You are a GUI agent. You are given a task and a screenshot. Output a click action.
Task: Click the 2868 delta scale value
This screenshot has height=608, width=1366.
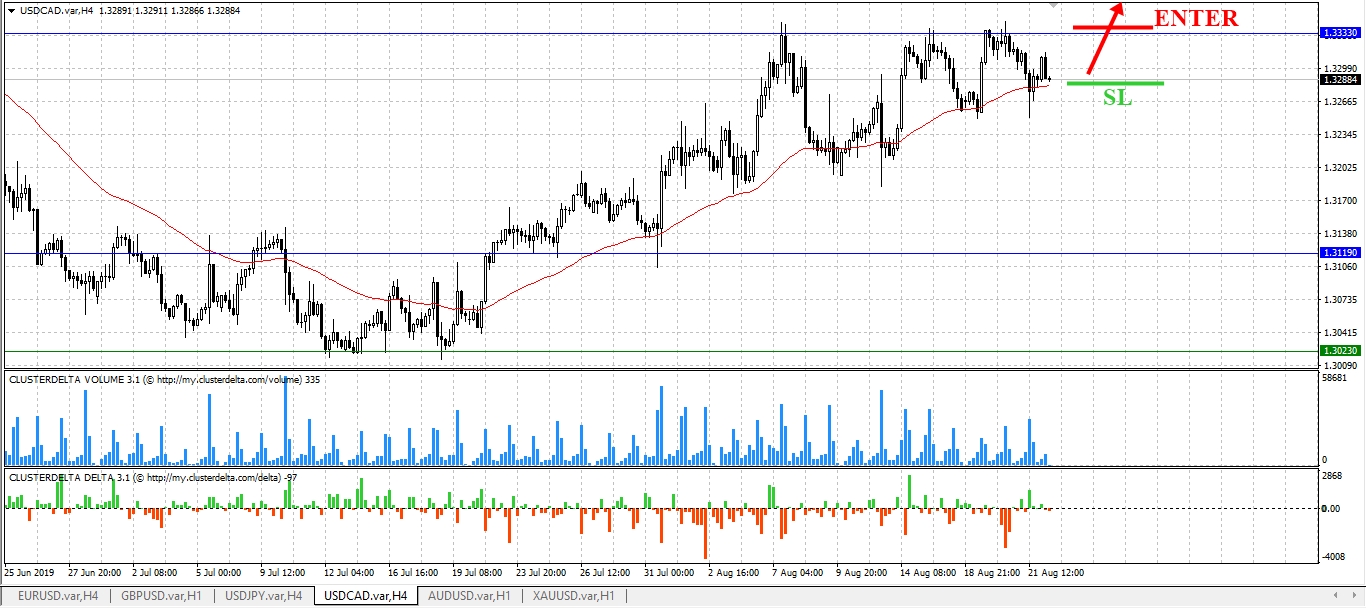(x=1334, y=478)
